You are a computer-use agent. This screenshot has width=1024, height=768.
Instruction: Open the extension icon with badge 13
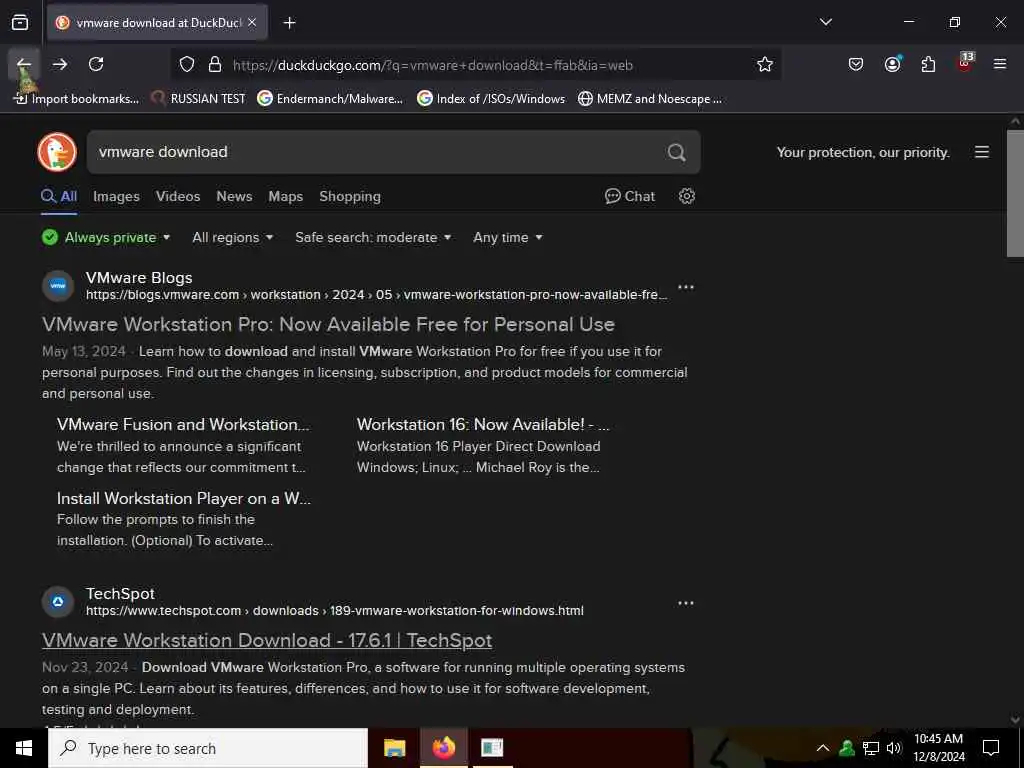point(965,63)
